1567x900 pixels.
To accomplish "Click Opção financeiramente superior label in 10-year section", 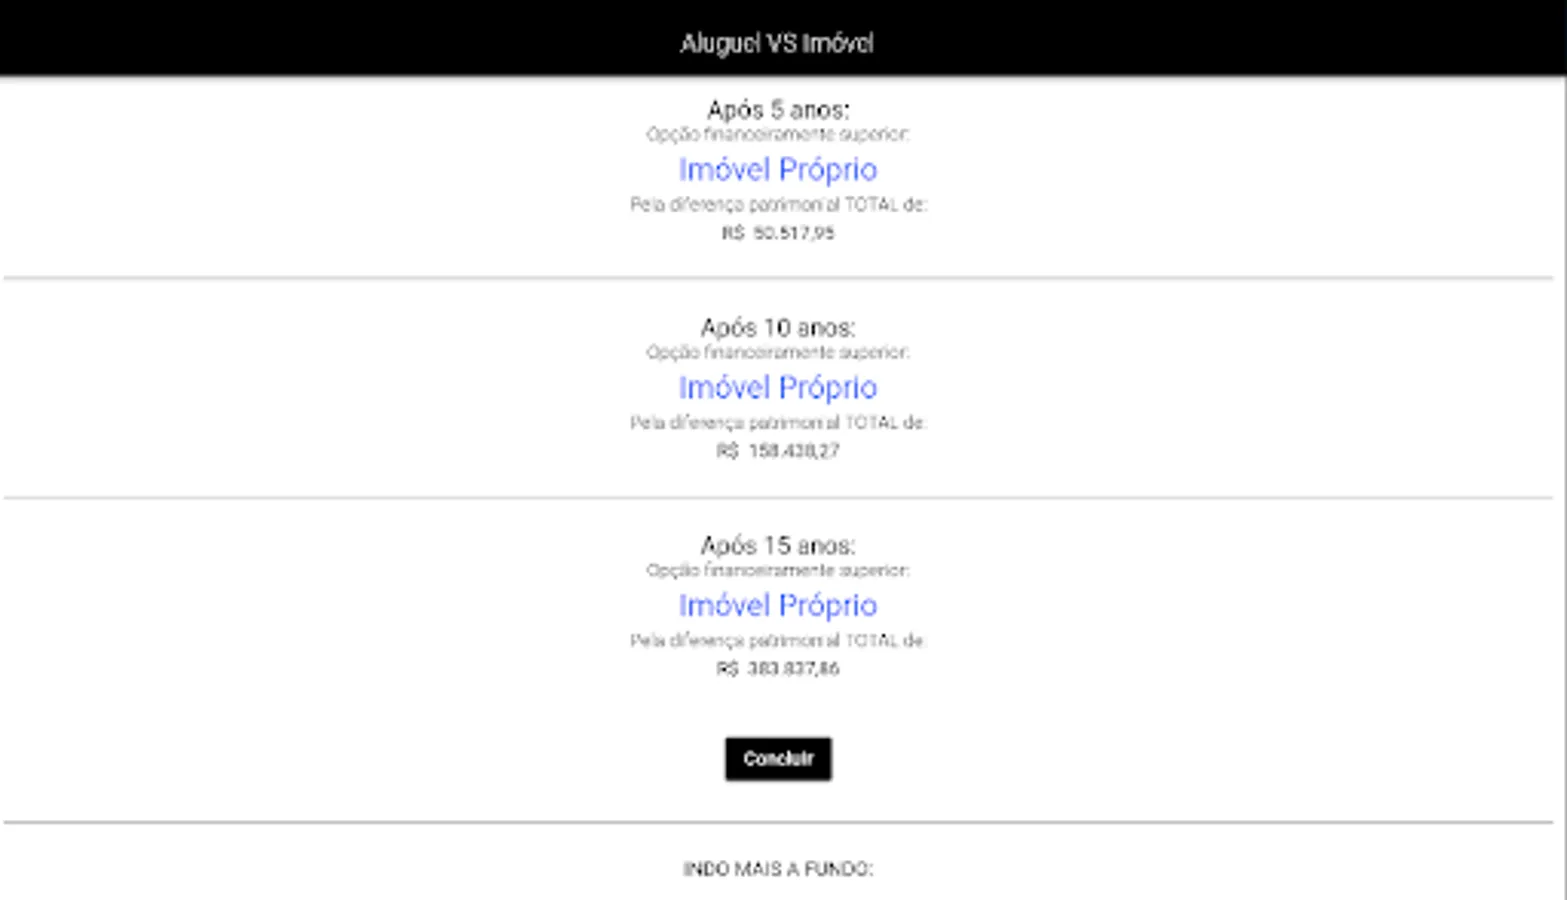I will click(x=778, y=352).
